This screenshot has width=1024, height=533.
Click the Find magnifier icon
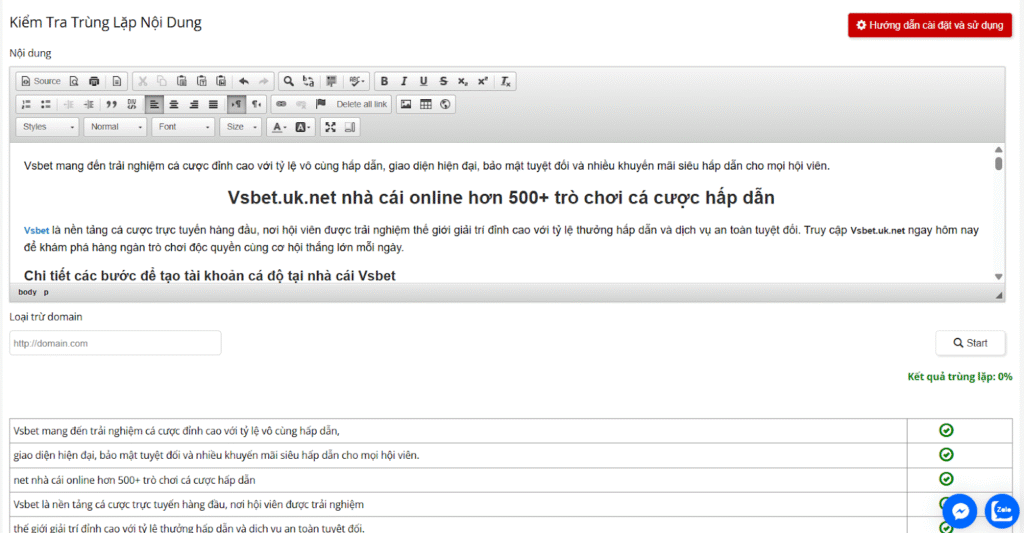pyautogui.click(x=288, y=81)
